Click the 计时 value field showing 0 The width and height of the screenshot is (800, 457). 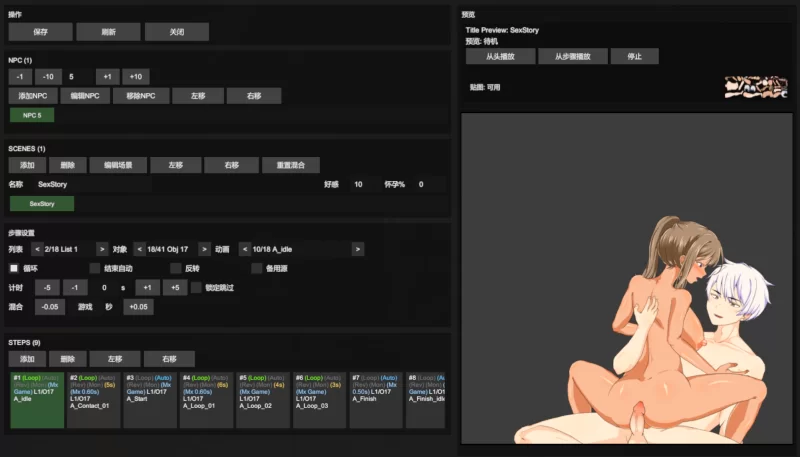point(104,288)
